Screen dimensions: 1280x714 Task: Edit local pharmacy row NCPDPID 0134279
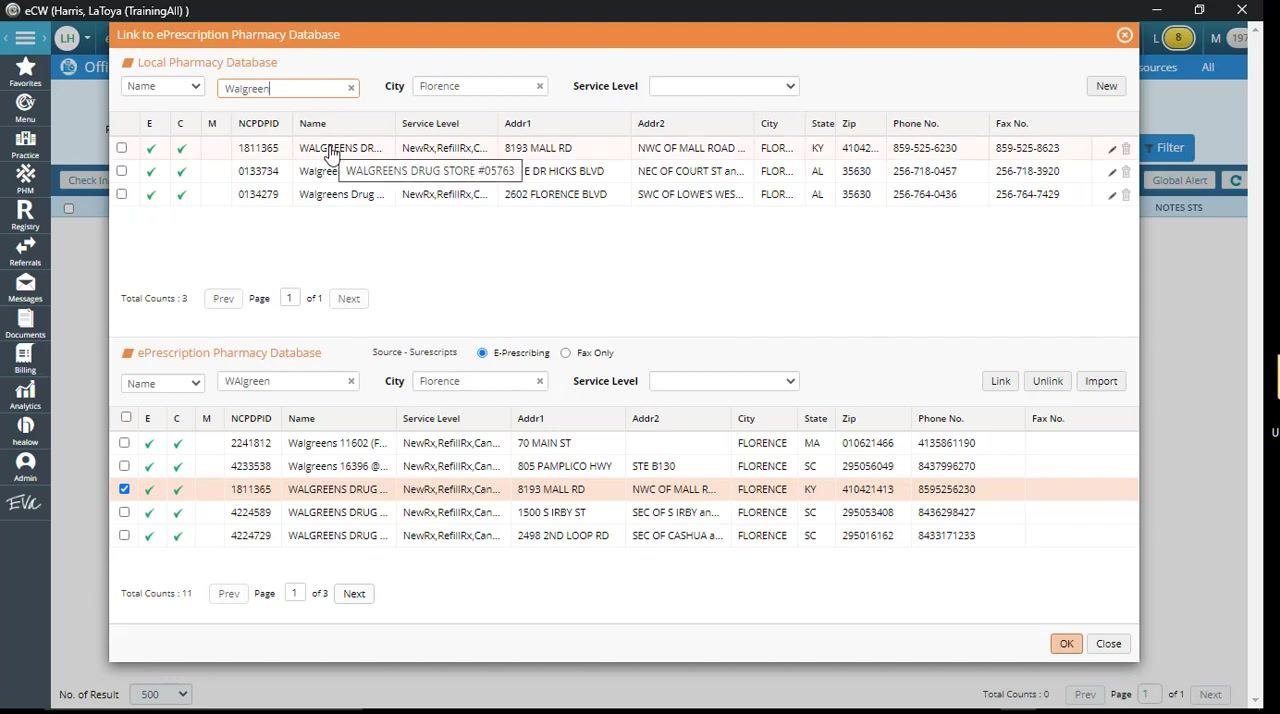coord(1112,195)
